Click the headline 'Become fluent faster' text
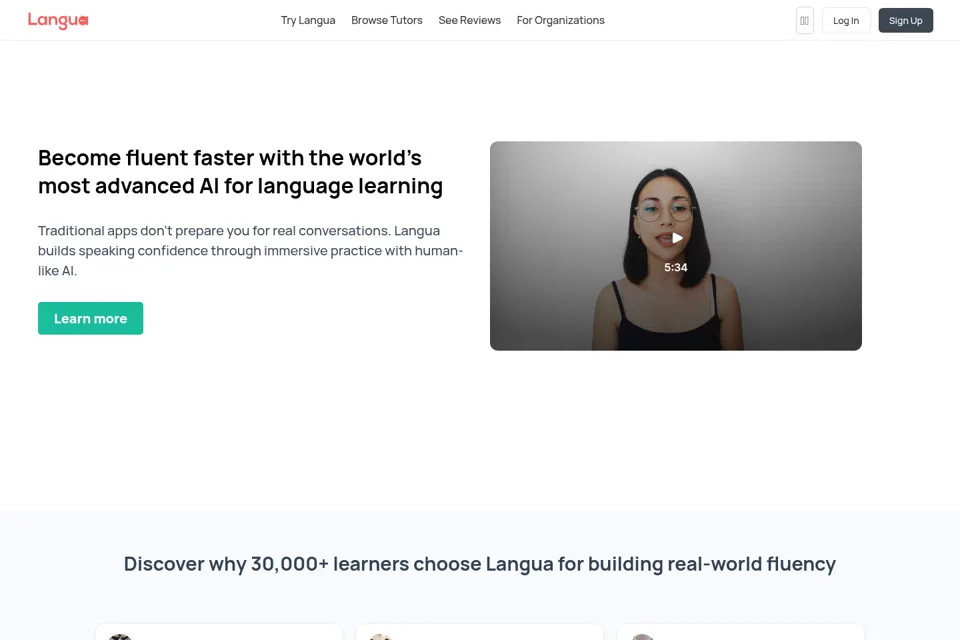The width and height of the screenshot is (960, 640). [240, 172]
